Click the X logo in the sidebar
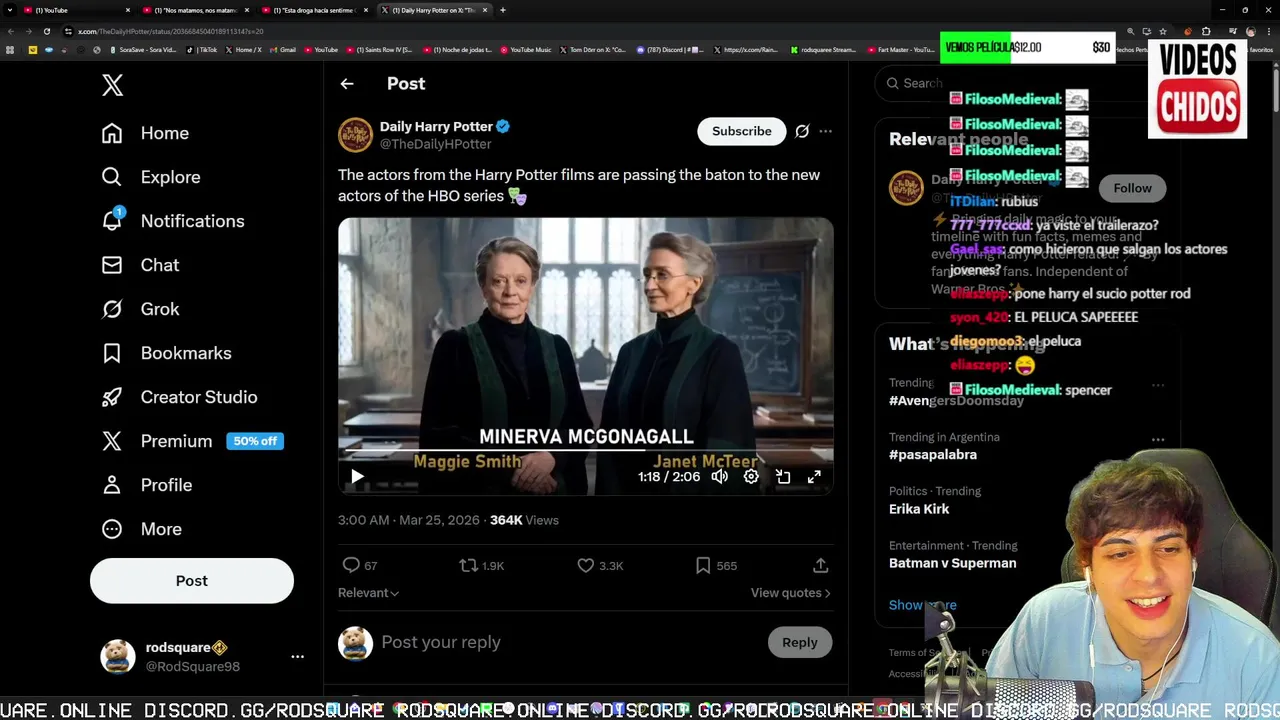 click(113, 85)
